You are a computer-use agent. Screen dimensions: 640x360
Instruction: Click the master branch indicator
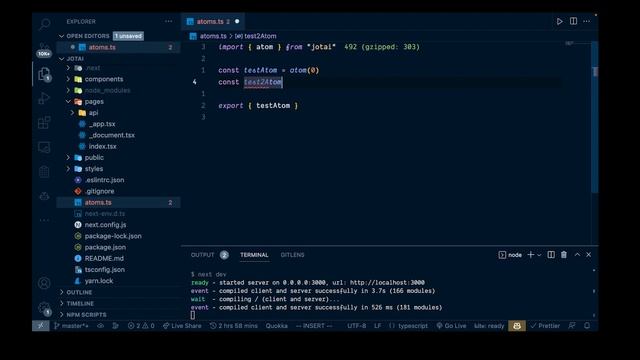click(71, 326)
